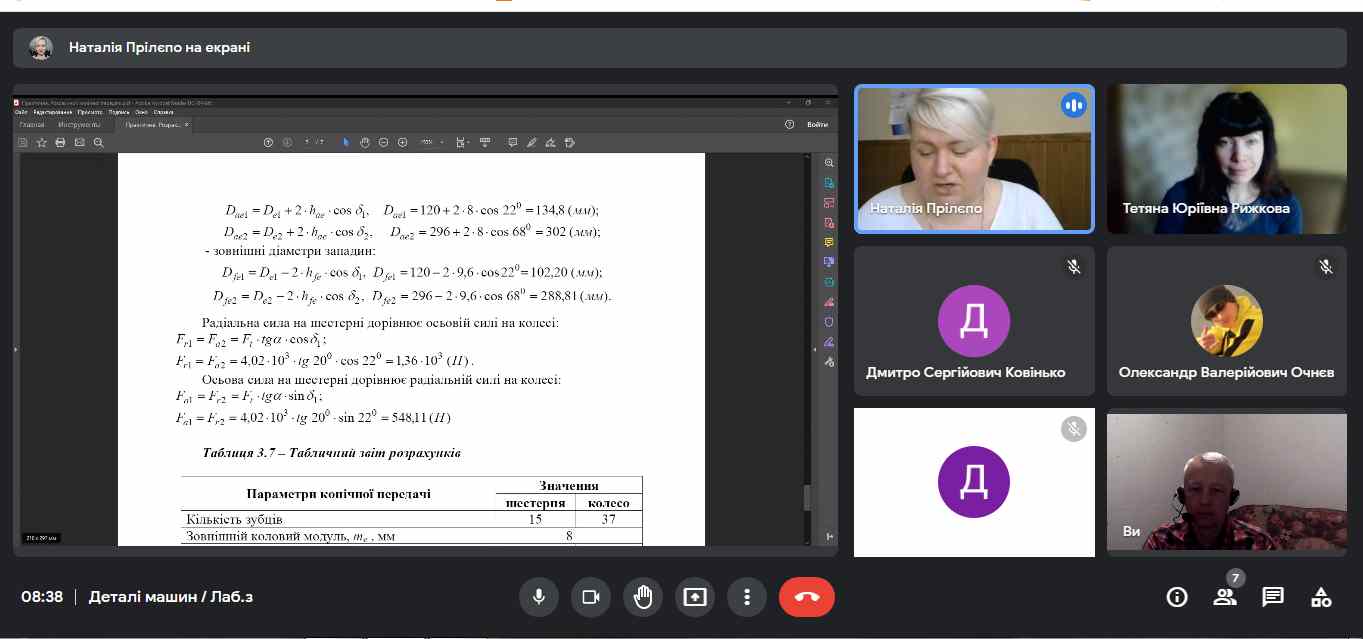1363x639 pixels.
Task: Select the highlighter pen tool in Acrobat
Action: tap(531, 142)
